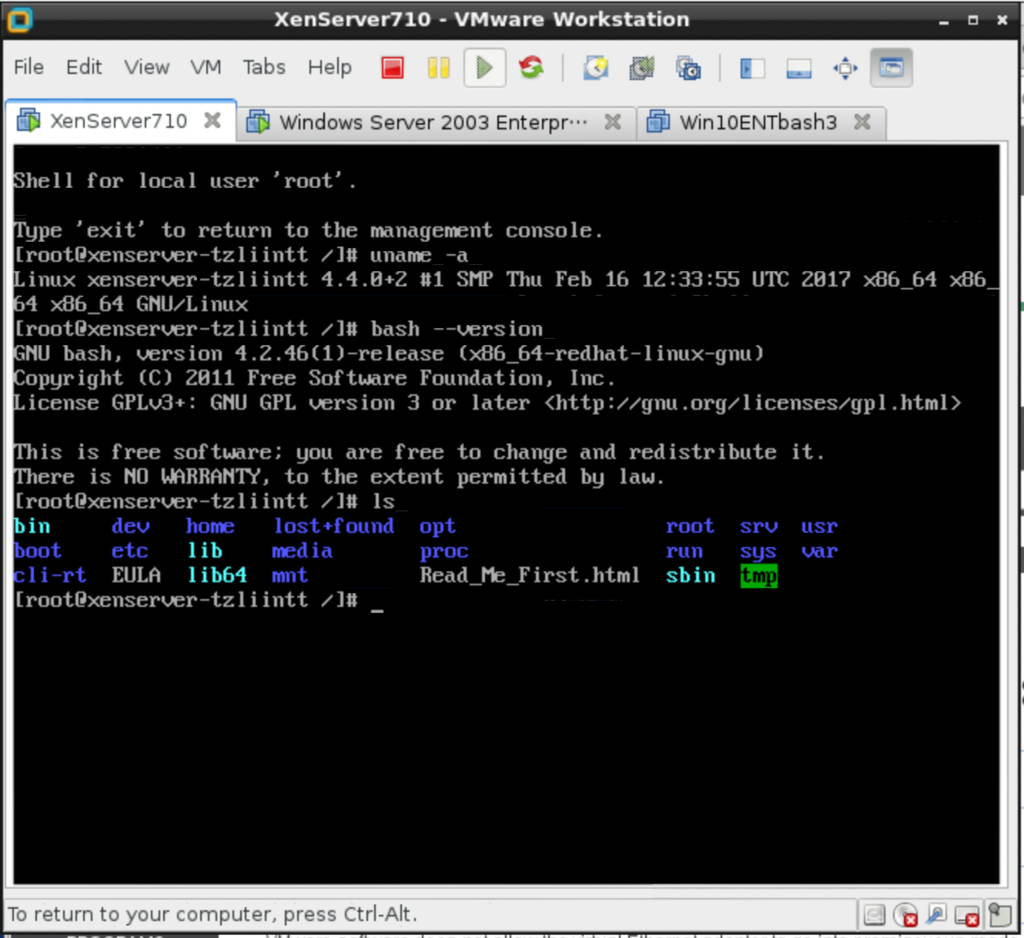Viewport: 1024px width, 938px height.
Task: Click the green Power On play button
Action: [x=485, y=67]
